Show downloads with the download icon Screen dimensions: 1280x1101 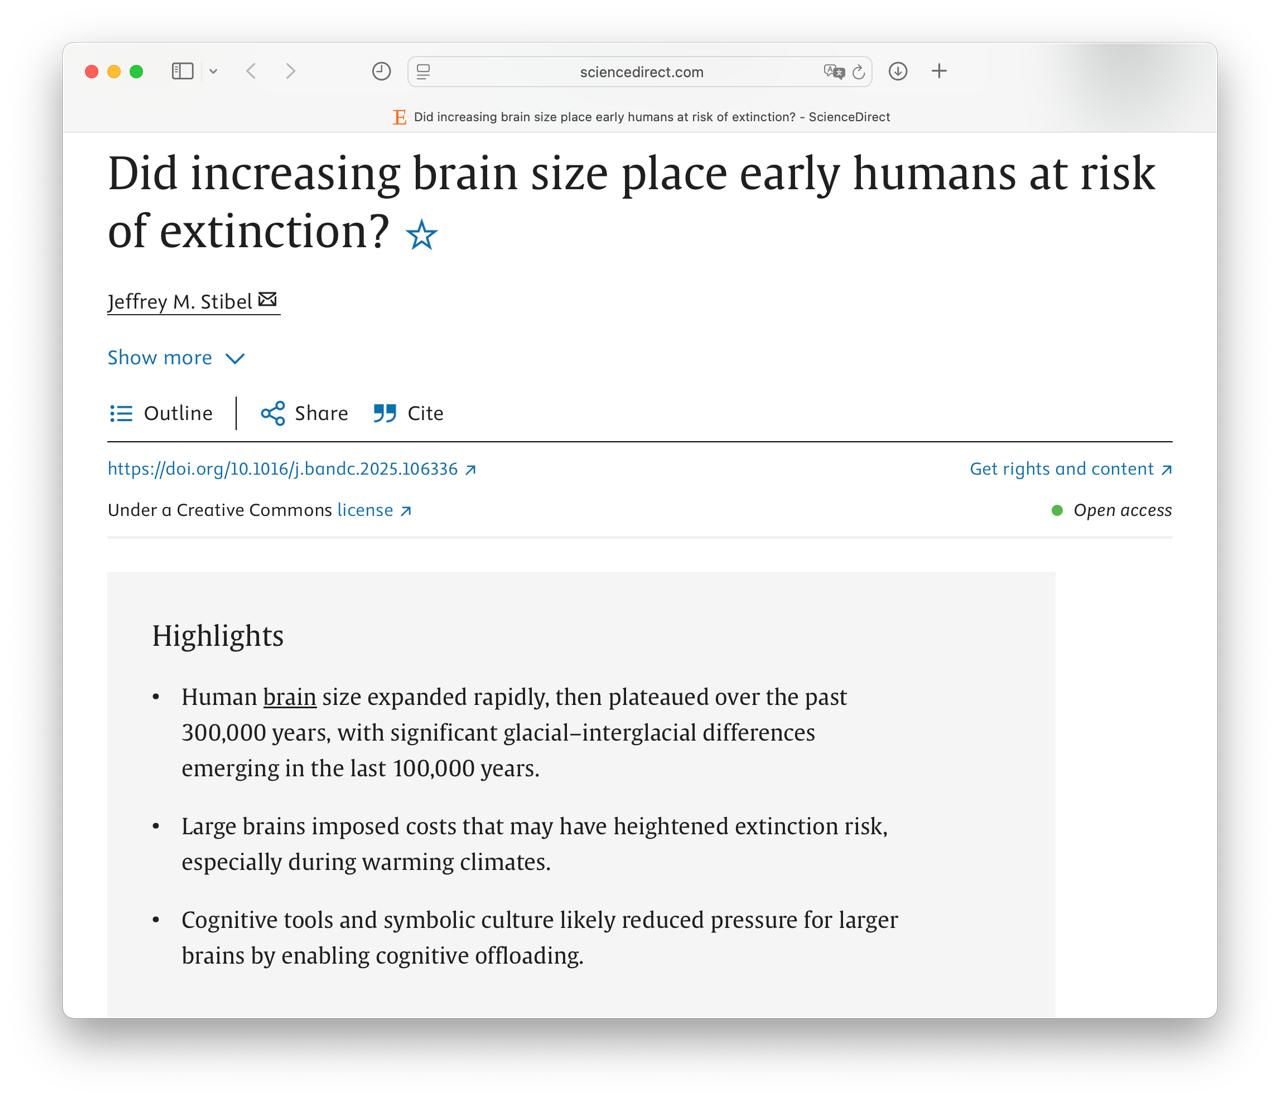[x=898, y=71]
